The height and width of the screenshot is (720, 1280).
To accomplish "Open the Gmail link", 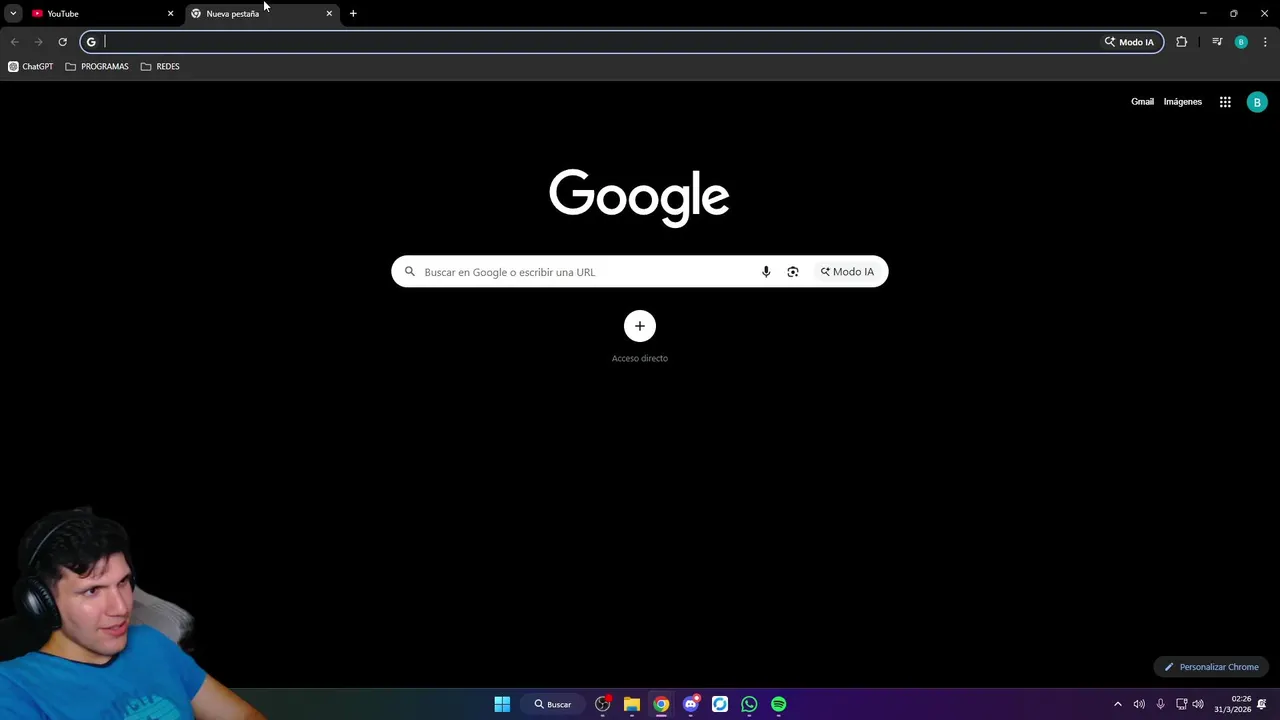I will (x=1142, y=102).
